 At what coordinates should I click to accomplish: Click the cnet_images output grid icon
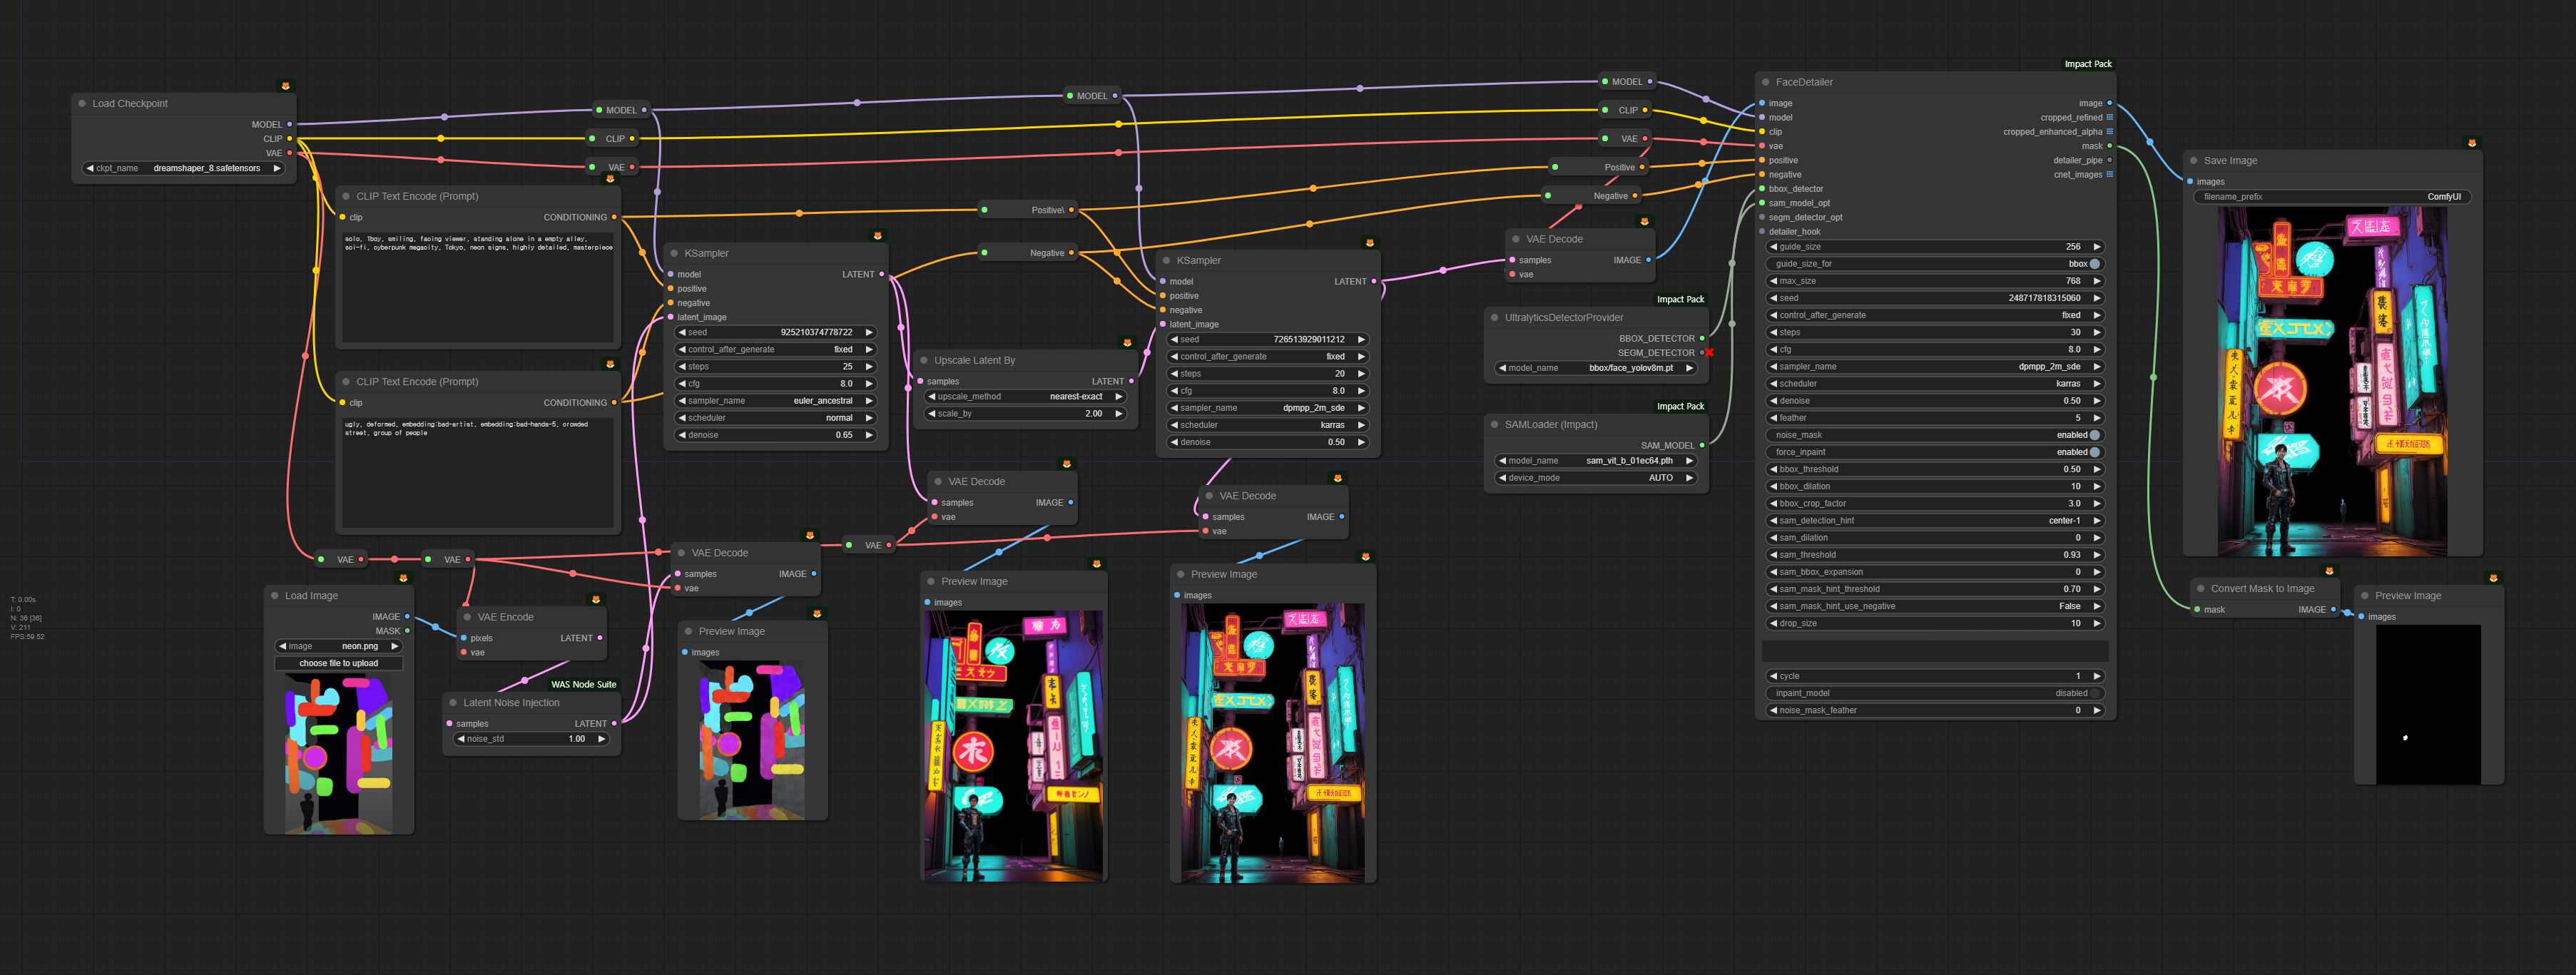[2109, 174]
